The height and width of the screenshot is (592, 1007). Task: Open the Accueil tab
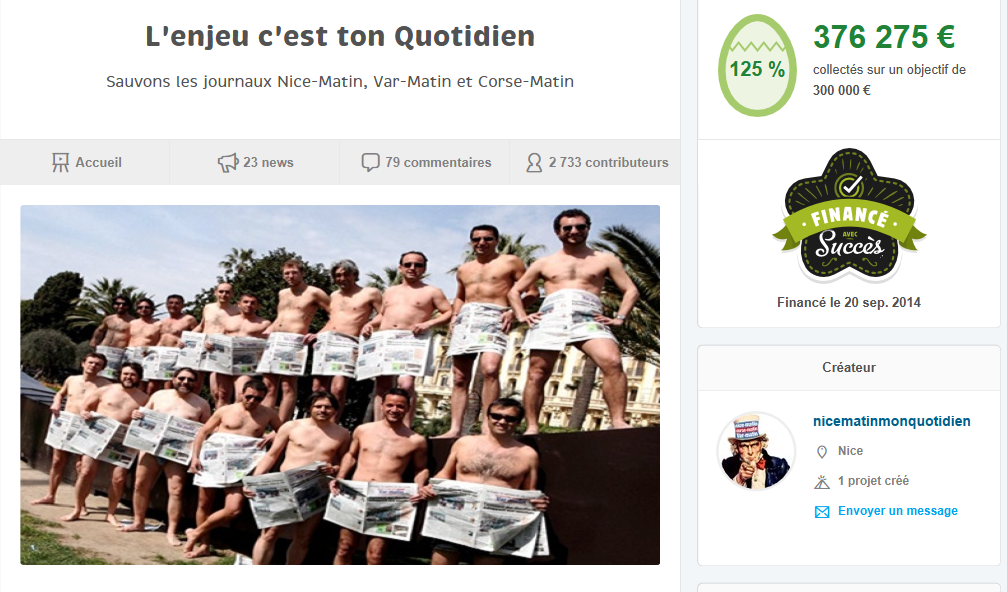click(85, 162)
